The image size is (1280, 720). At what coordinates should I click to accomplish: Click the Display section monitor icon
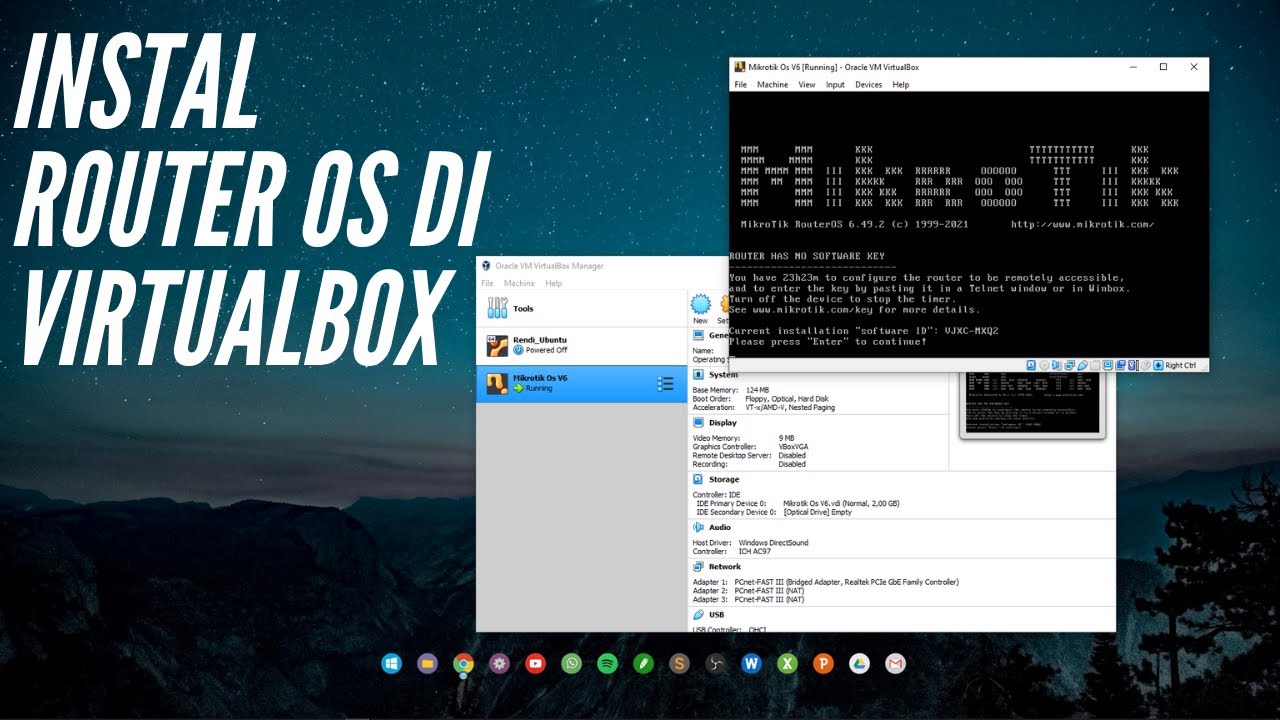coord(698,423)
